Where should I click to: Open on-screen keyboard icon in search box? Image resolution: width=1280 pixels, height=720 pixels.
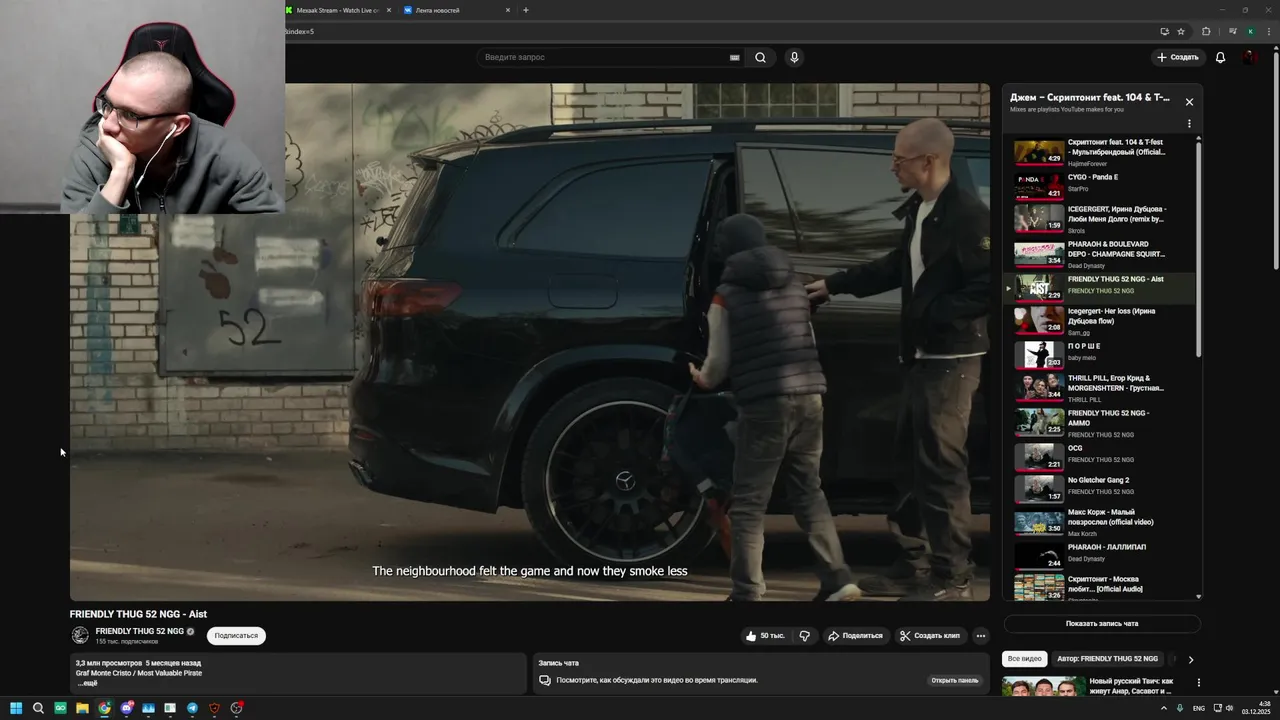(x=734, y=57)
